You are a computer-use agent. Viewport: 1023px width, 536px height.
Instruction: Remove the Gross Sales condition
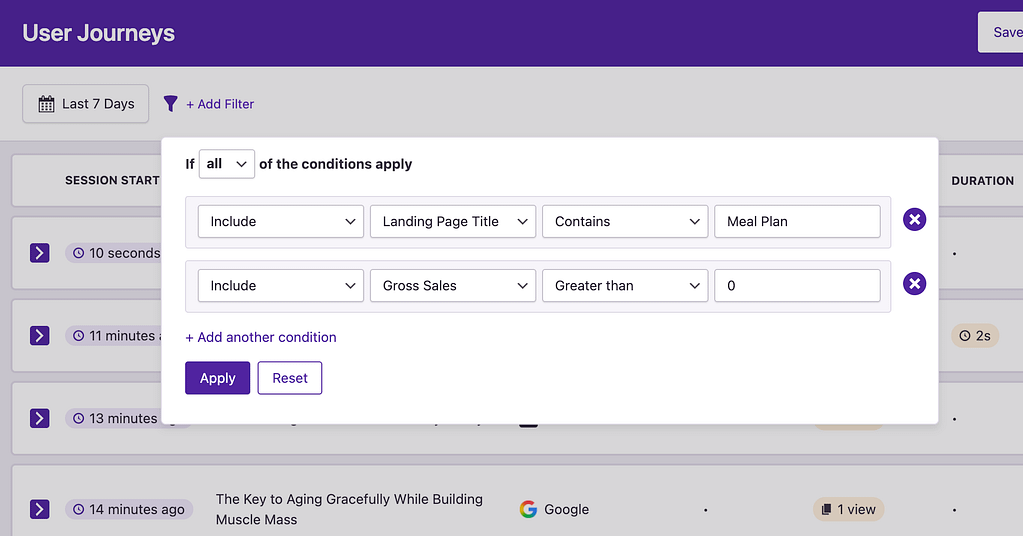pyautogui.click(x=914, y=284)
